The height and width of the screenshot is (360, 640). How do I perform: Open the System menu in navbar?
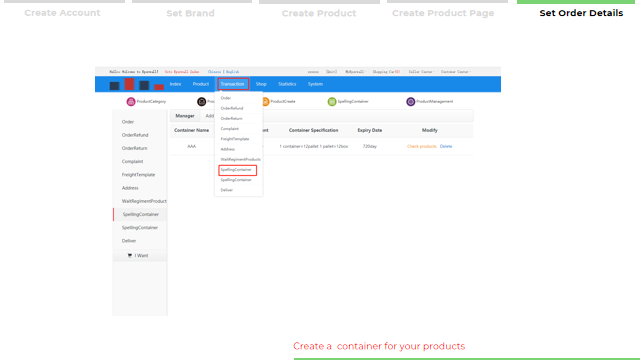(x=315, y=84)
